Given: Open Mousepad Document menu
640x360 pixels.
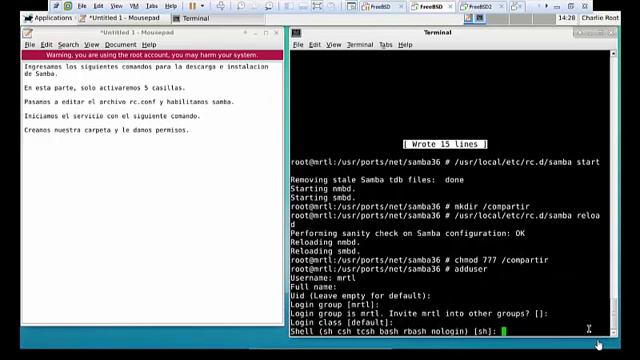Looking at the screenshot, I should (x=120, y=45).
